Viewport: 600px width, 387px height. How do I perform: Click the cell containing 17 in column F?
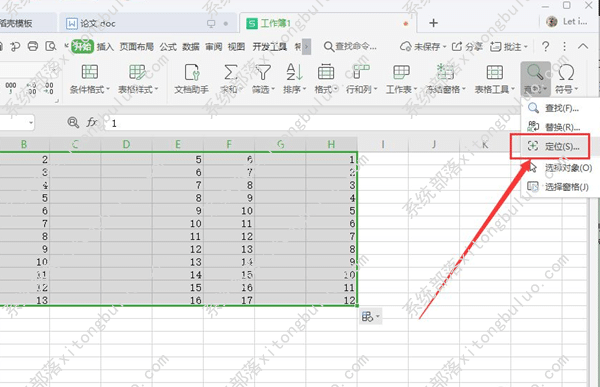point(229,300)
